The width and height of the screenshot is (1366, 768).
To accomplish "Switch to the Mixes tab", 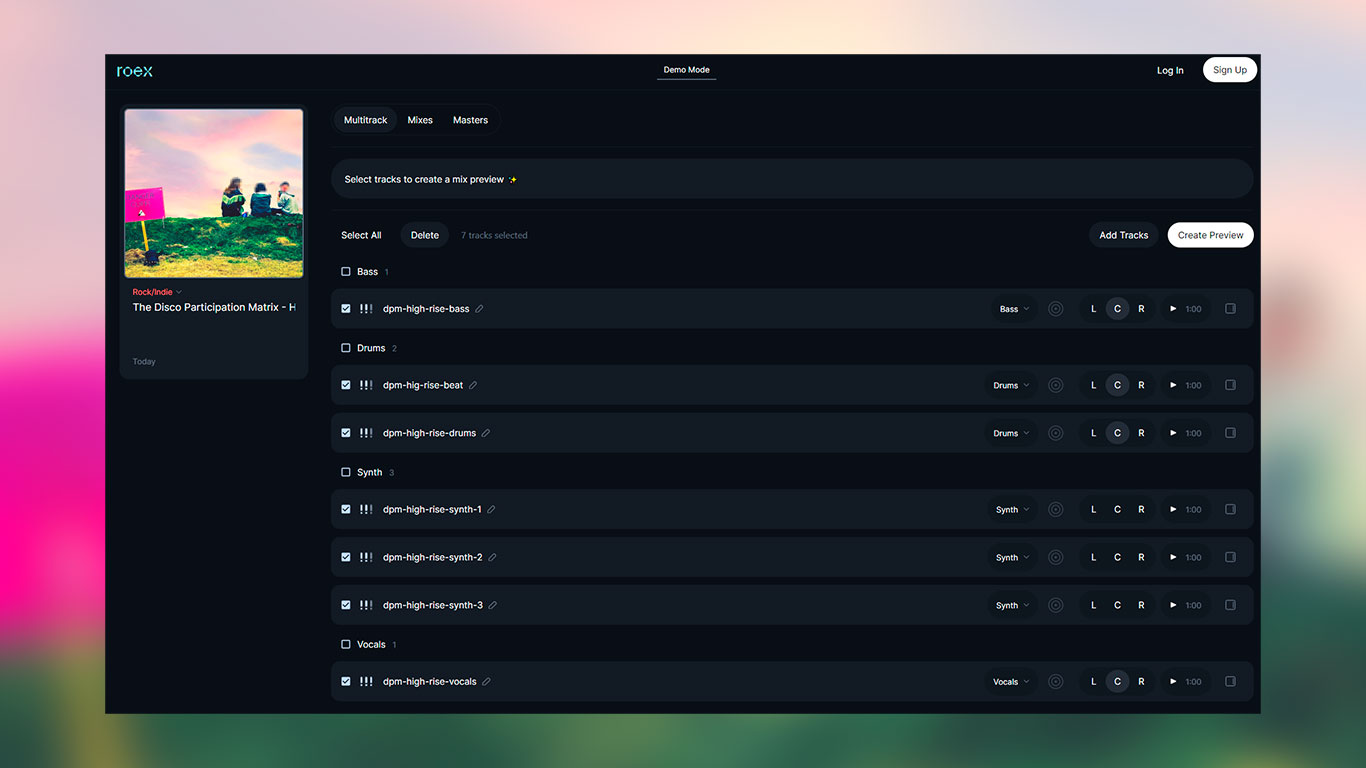I will pos(420,120).
